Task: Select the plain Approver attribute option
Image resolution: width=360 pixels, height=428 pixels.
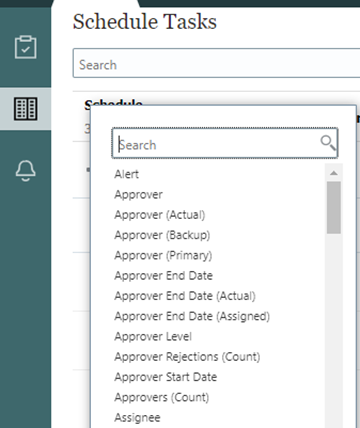Action: [138, 194]
